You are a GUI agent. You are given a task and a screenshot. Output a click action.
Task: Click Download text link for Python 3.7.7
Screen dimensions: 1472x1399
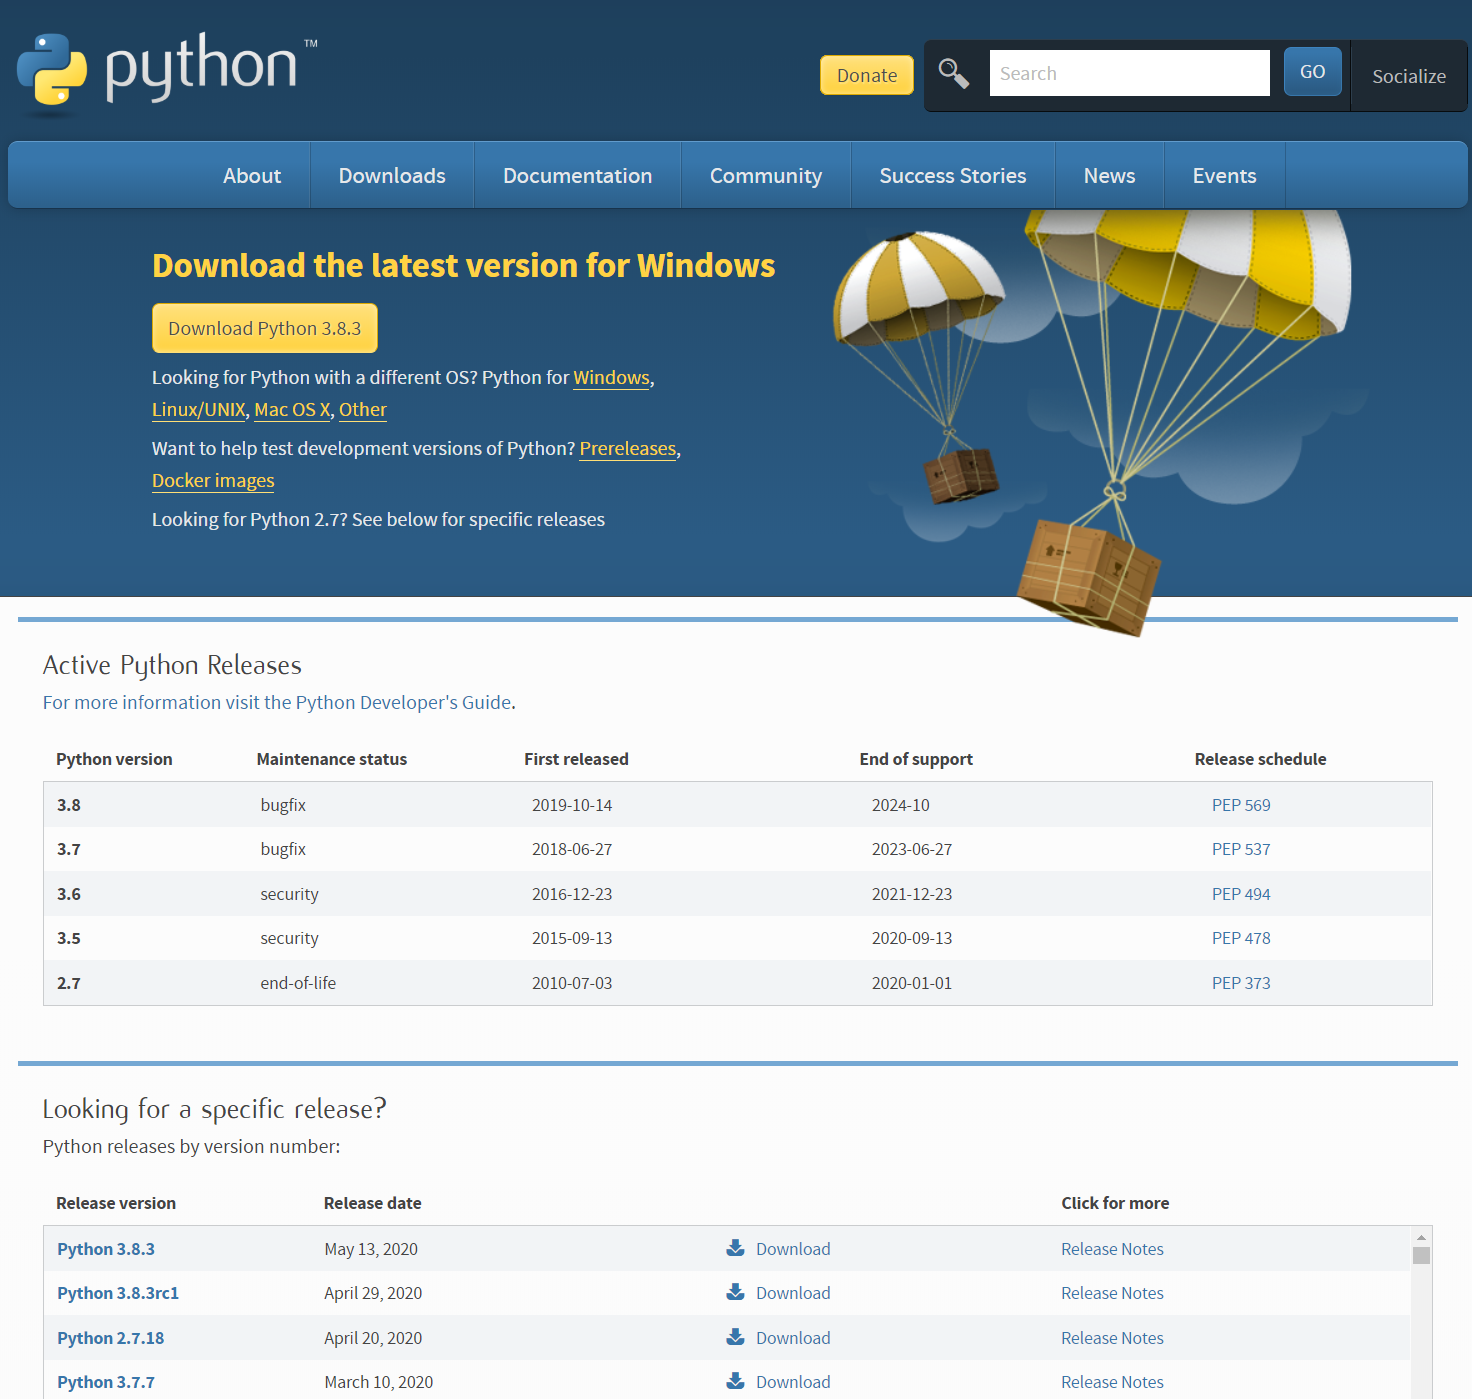point(793,1382)
